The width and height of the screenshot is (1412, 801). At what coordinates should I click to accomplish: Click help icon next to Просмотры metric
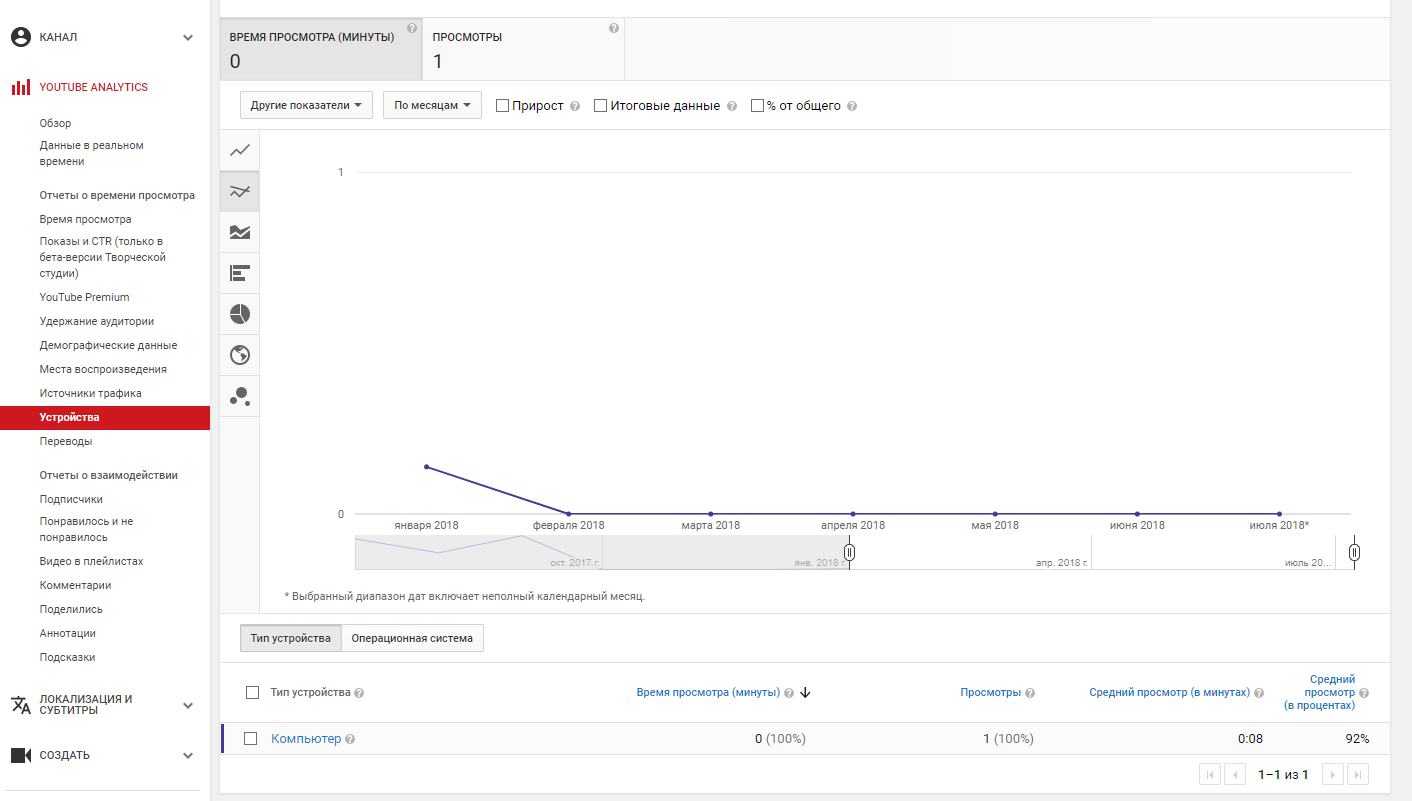tap(613, 29)
